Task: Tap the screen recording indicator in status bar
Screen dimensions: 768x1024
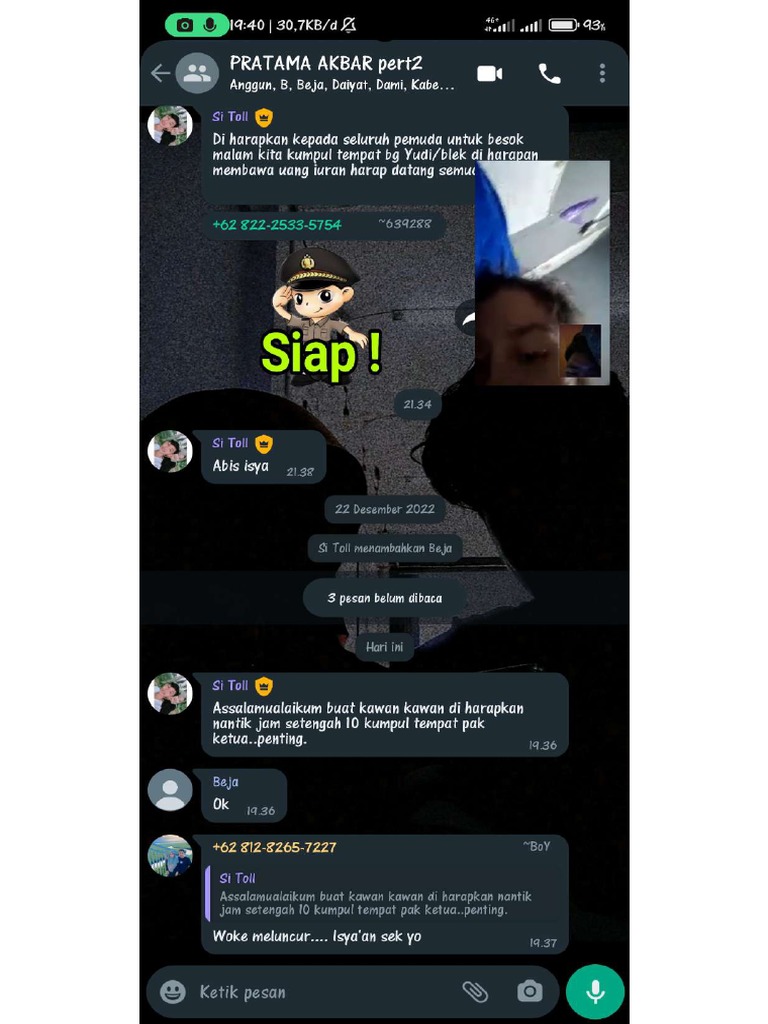Action: point(197,25)
